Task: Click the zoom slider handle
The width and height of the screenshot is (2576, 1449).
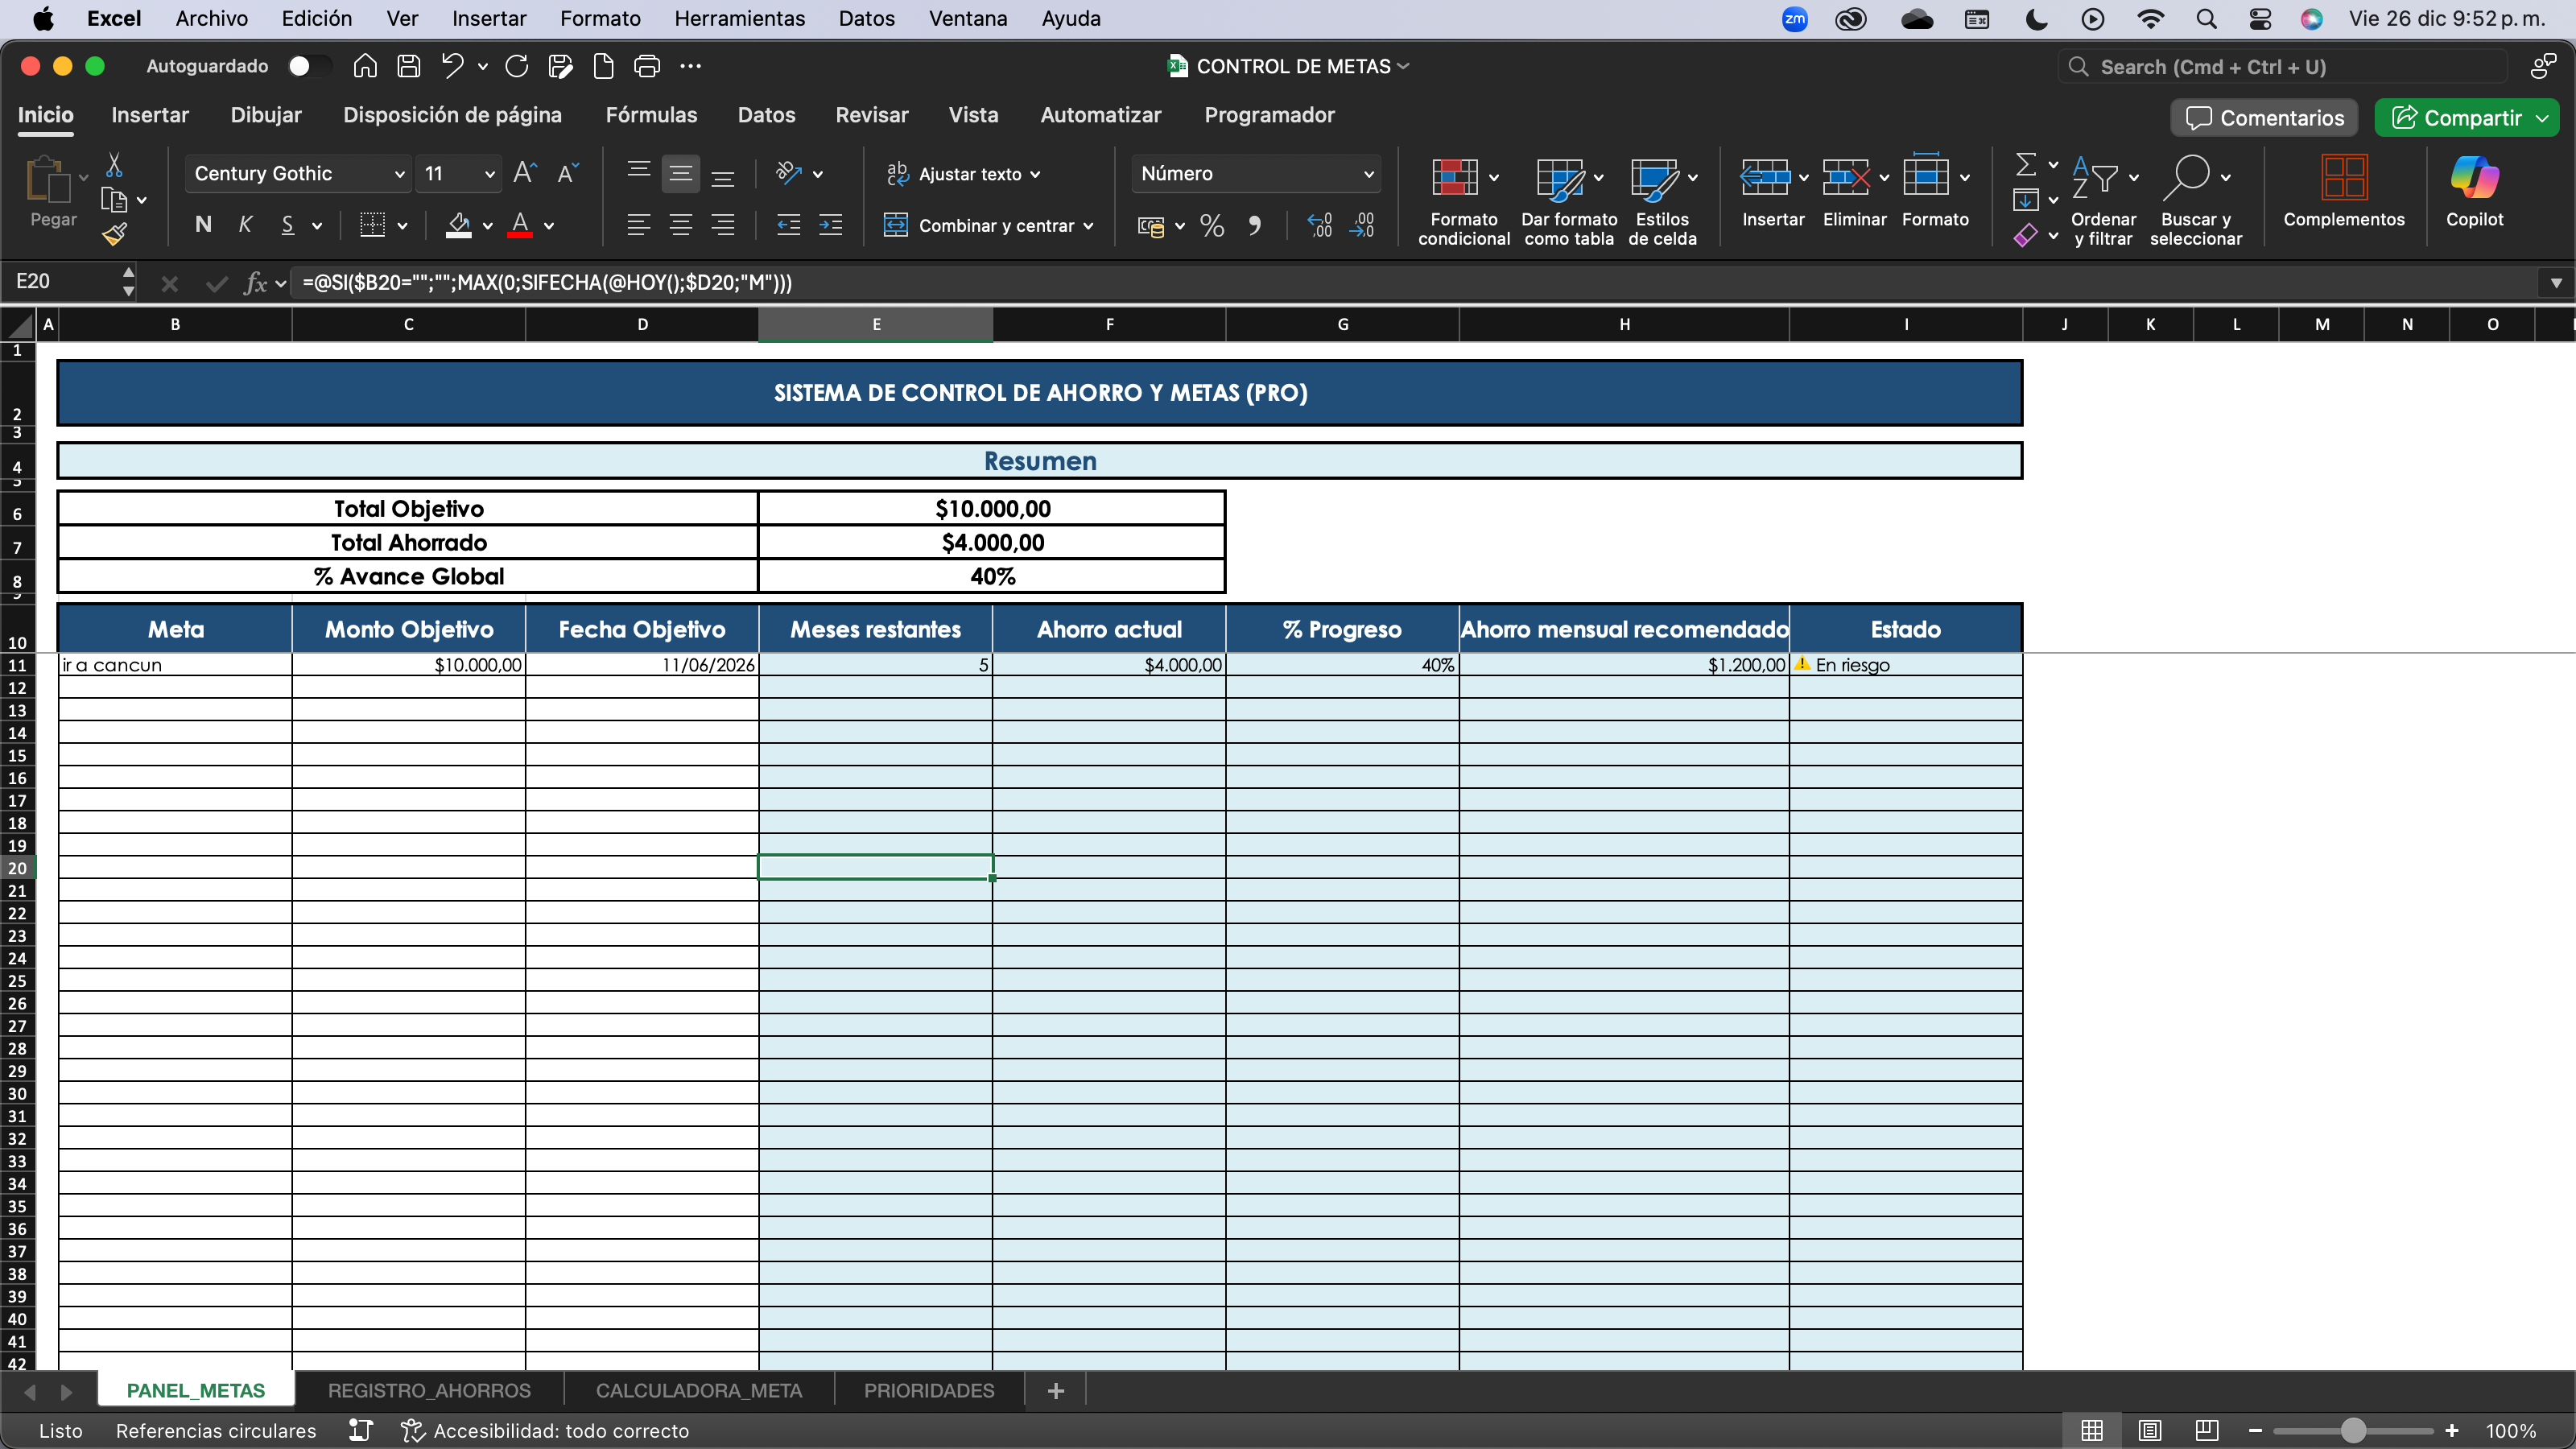Action: tap(2352, 1431)
